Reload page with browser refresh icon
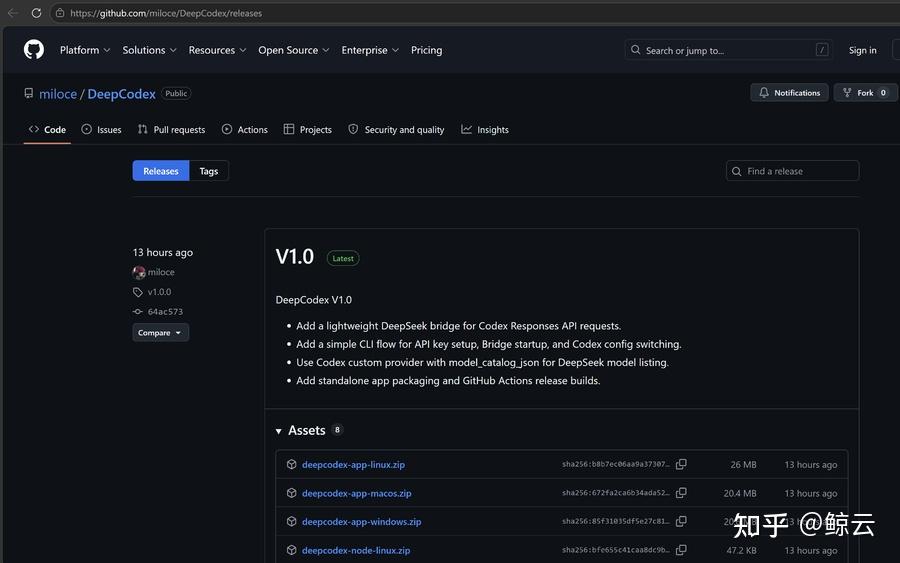Screen dimensions: 900x563 tap(36, 13)
